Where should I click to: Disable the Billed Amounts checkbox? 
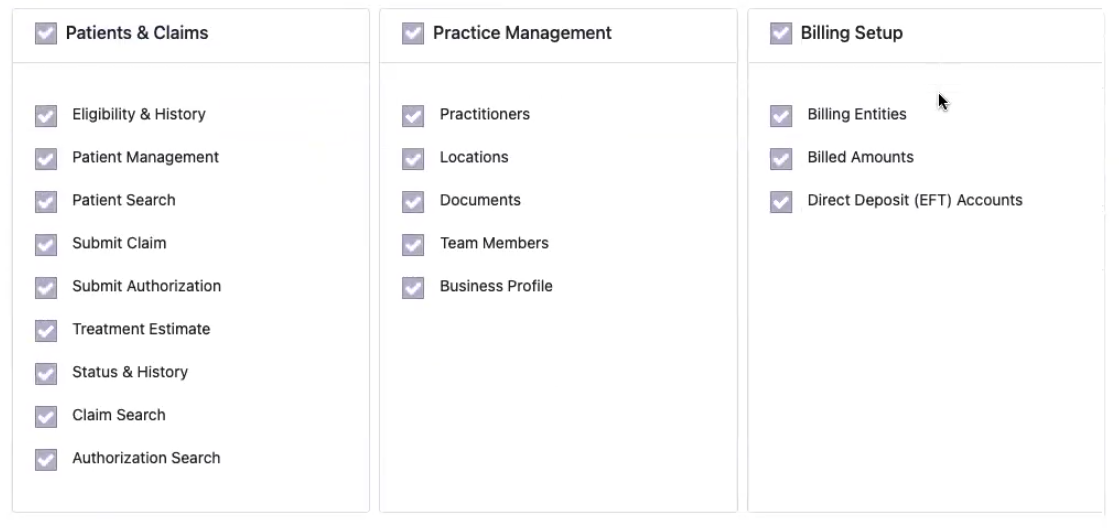[781, 159]
